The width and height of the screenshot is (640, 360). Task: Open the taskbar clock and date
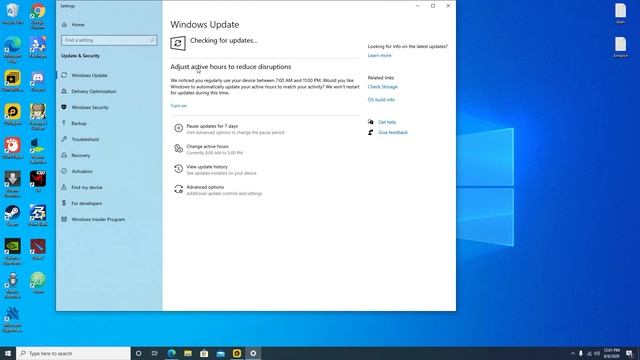tap(611, 353)
